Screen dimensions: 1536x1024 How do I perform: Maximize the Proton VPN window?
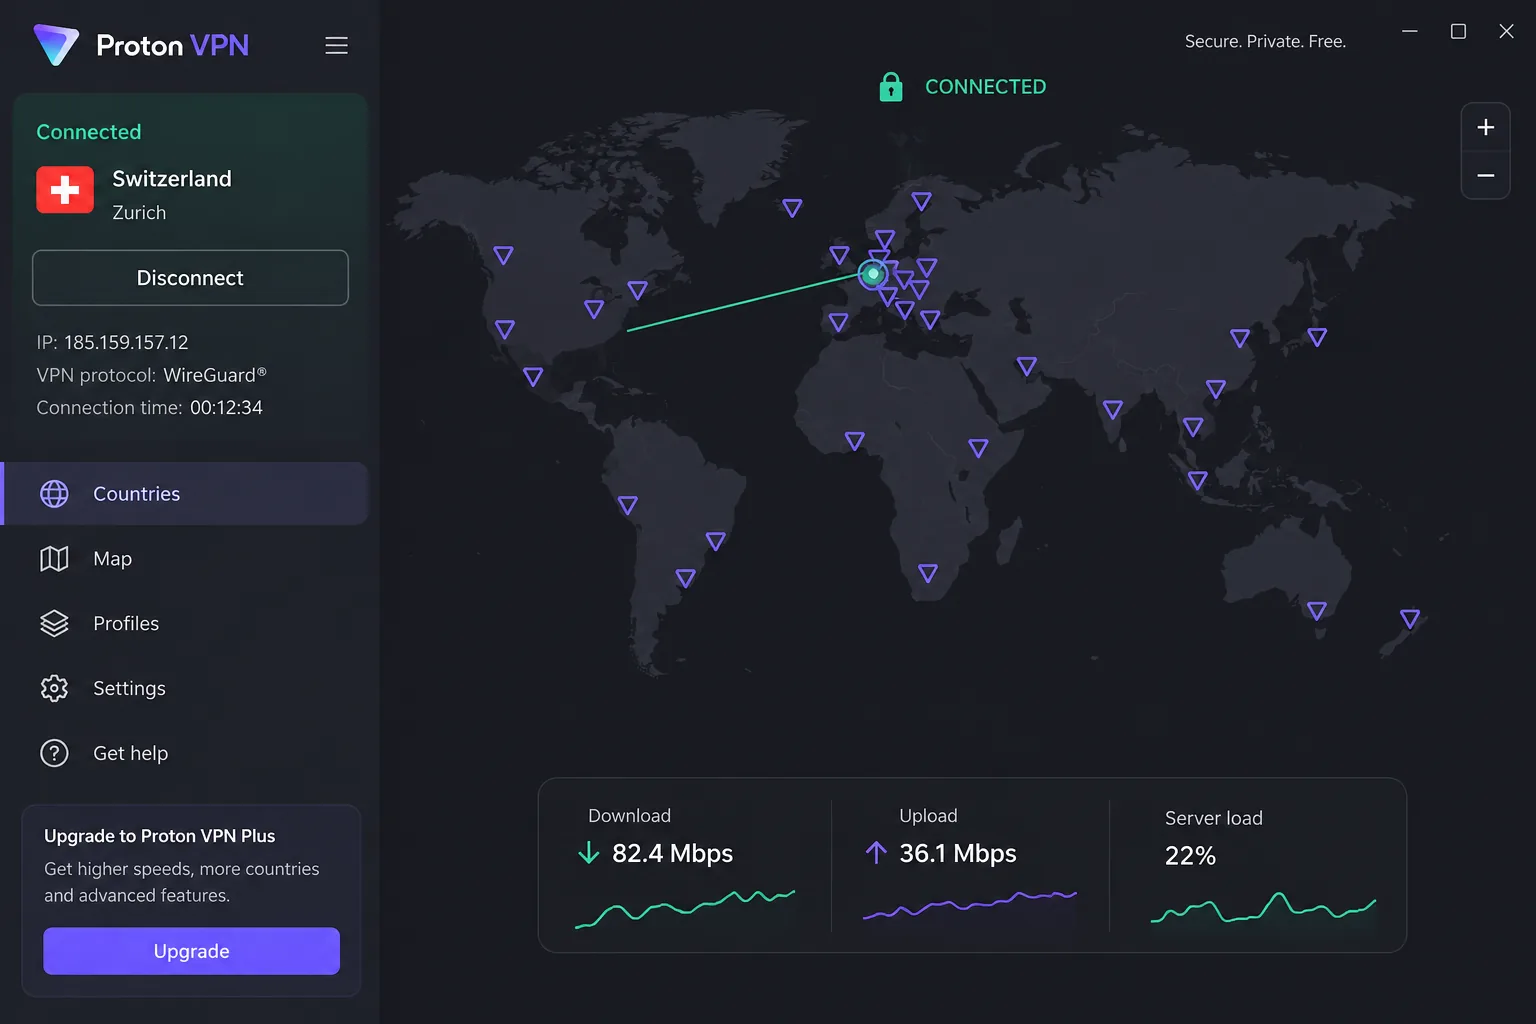pyautogui.click(x=1458, y=32)
